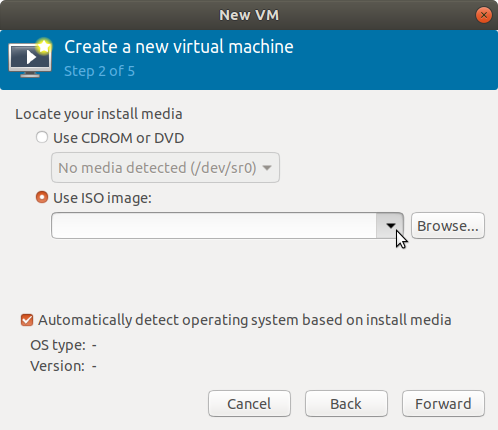
Task: Click the Step 2 of 5 subtitle
Action: (99, 71)
